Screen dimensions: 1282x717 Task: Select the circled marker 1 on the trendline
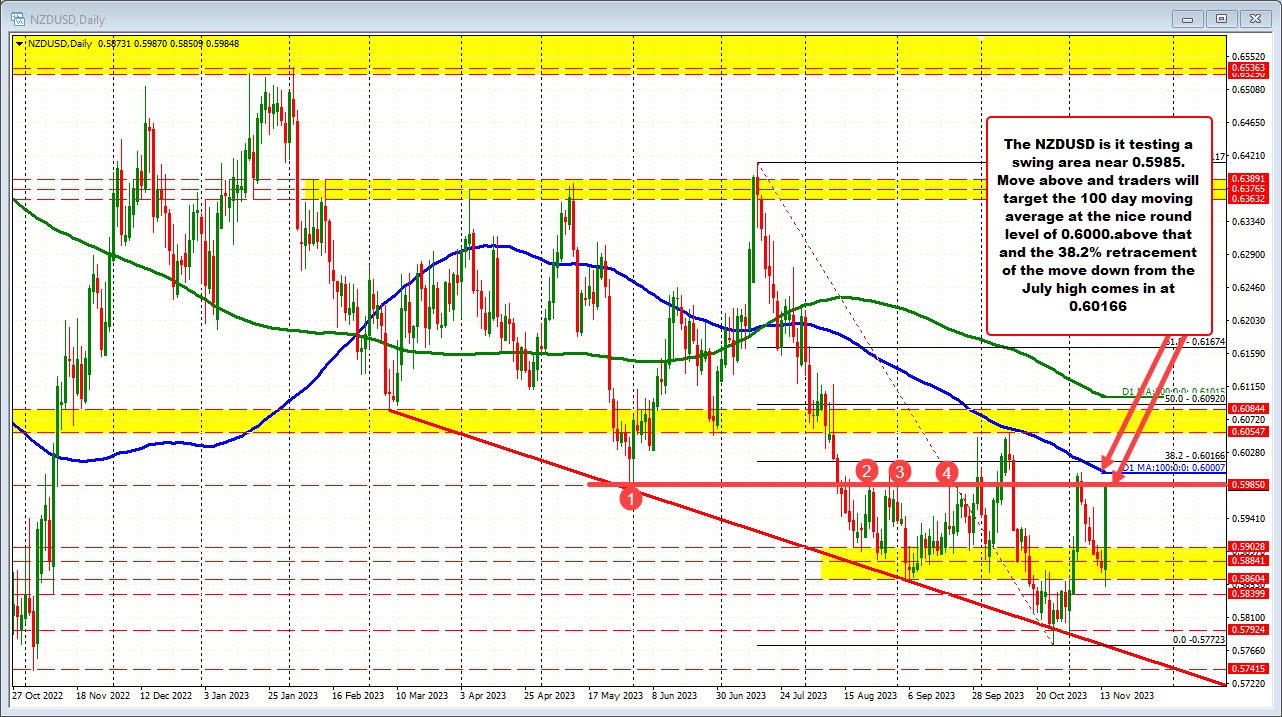tap(631, 499)
